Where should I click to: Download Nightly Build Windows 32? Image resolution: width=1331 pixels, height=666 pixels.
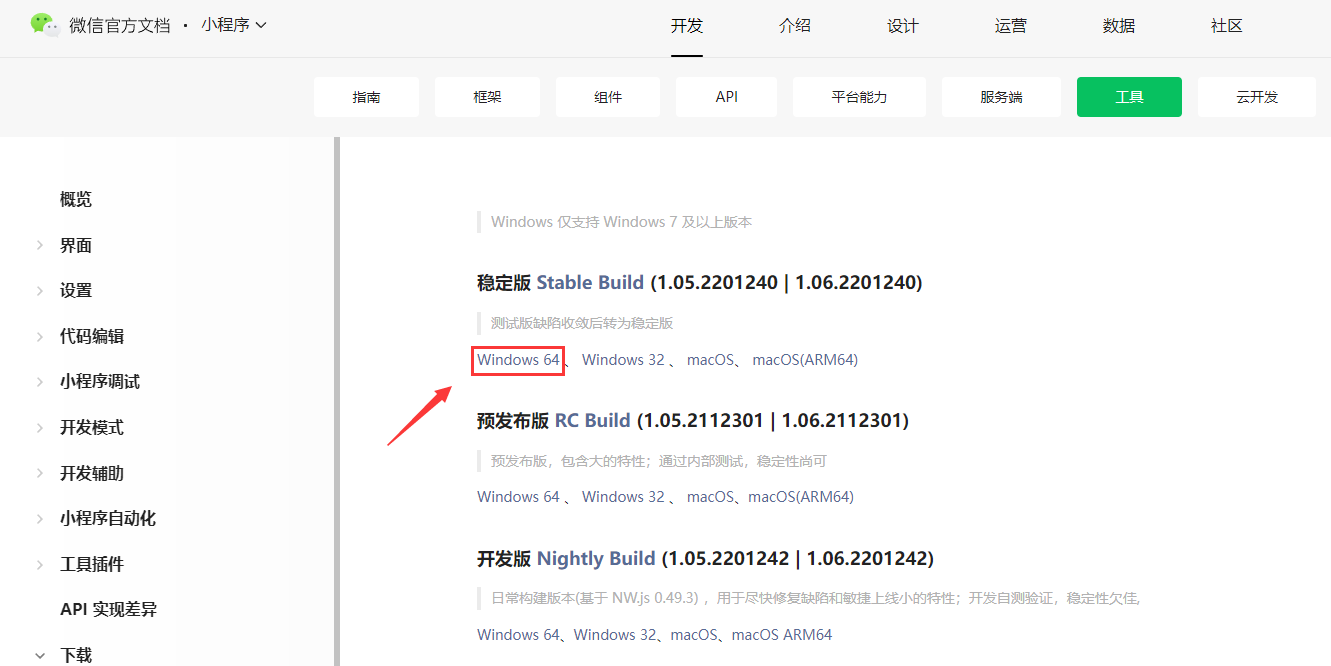coord(615,634)
